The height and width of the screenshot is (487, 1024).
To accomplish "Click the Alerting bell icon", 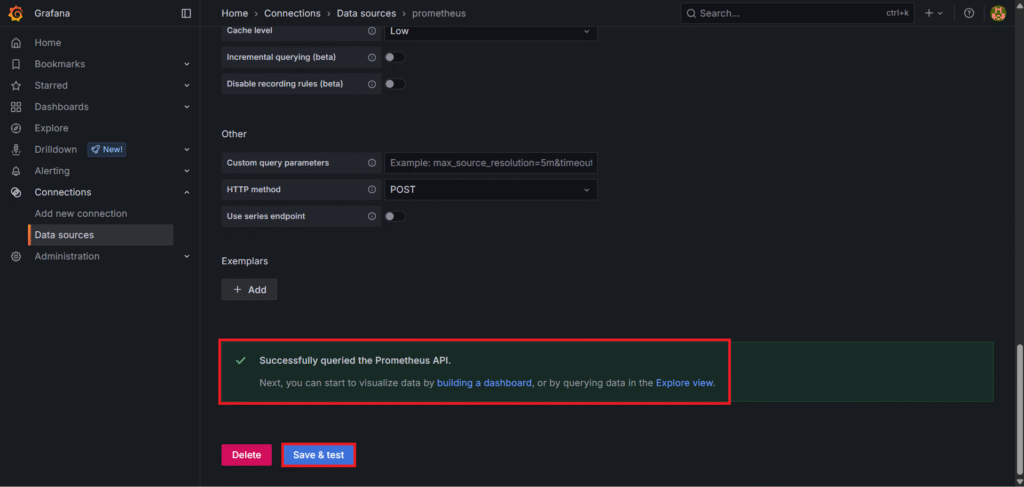I will point(16,171).
